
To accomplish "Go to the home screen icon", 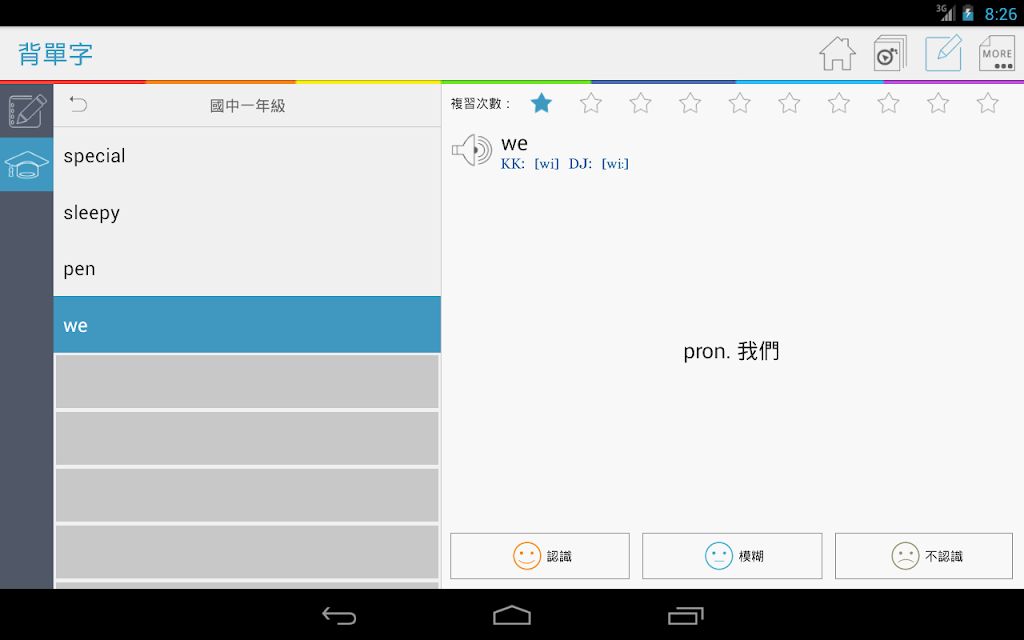I will coord(837,54).
